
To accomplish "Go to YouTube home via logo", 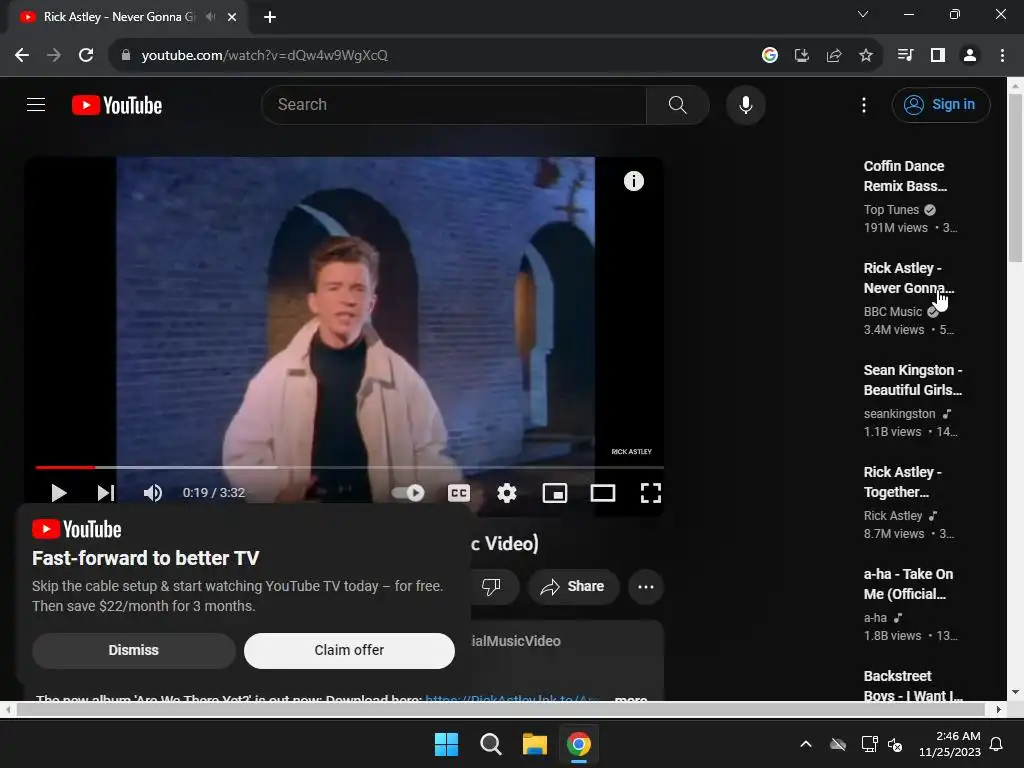I will 117,105.
